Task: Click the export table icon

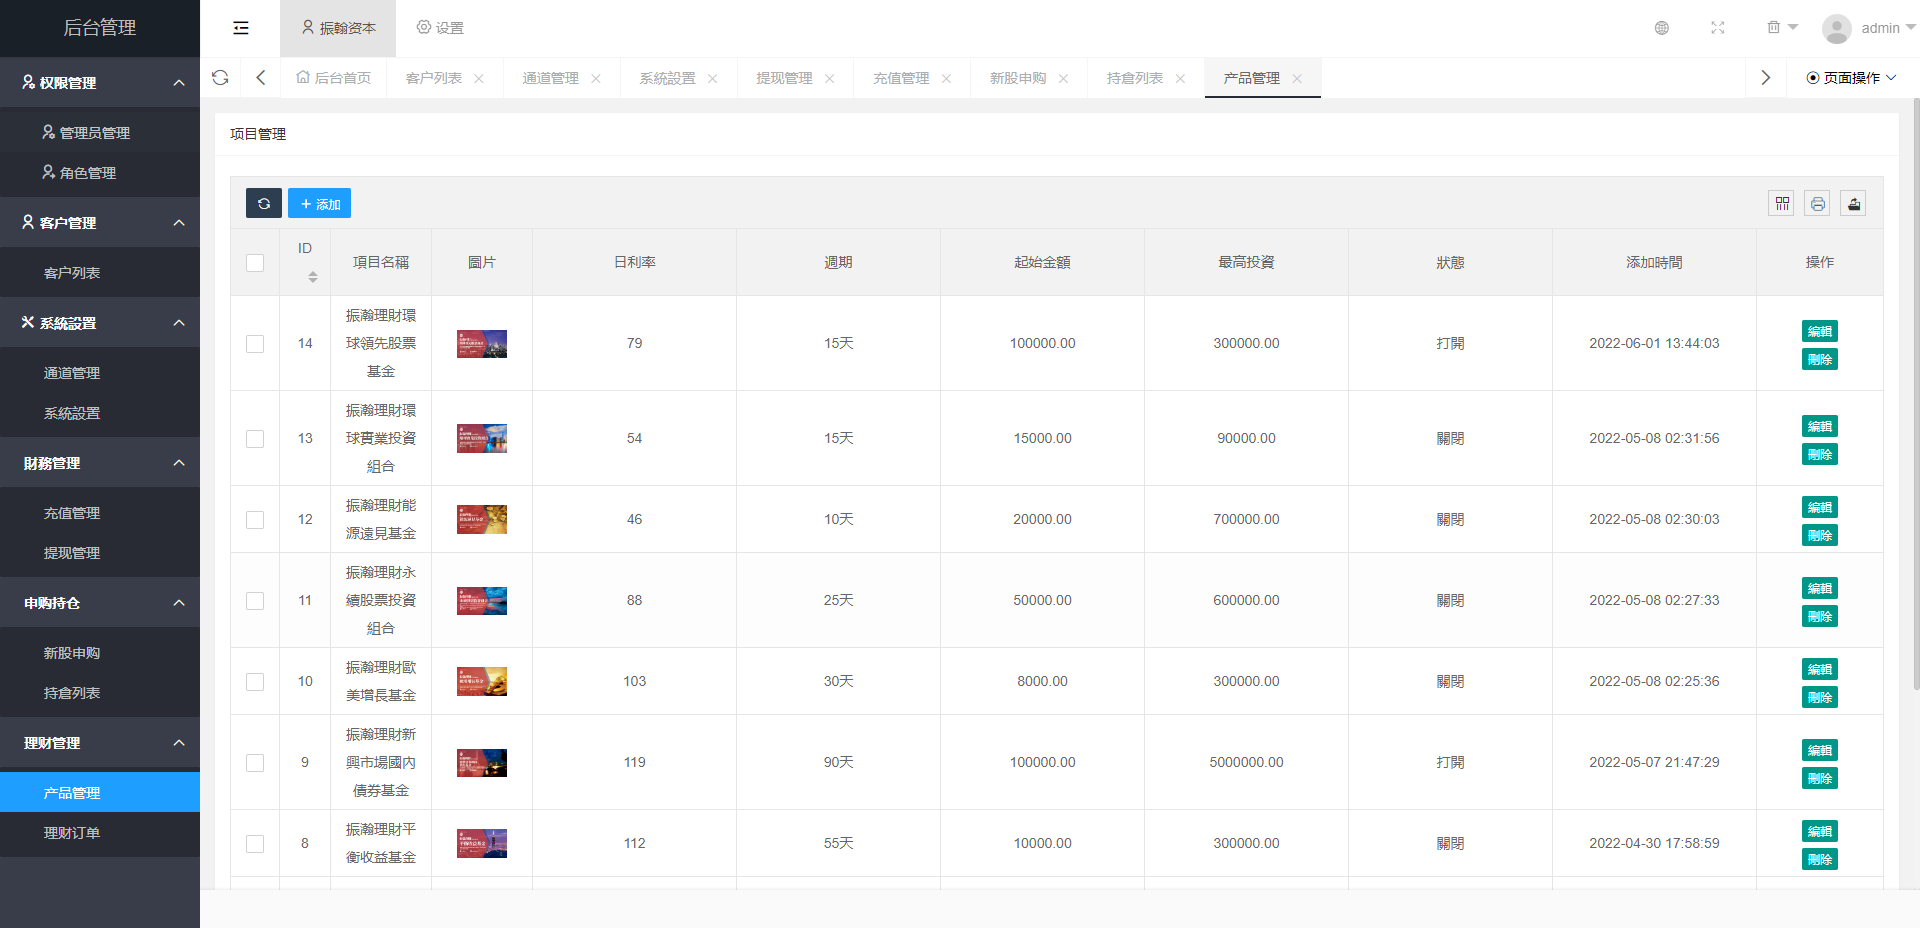Action: (x=1854, y=204)
